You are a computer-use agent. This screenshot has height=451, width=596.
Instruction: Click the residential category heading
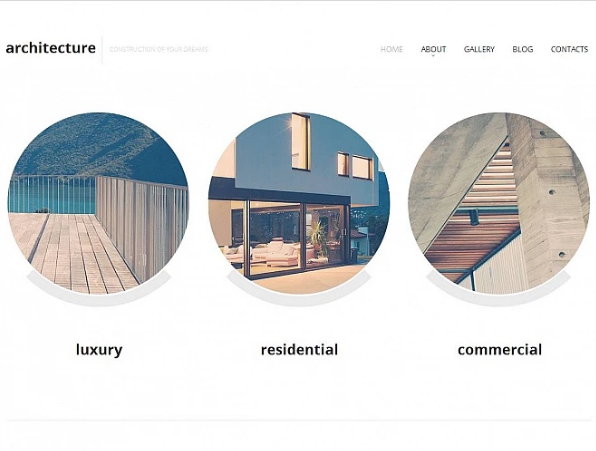click(299, 350)
